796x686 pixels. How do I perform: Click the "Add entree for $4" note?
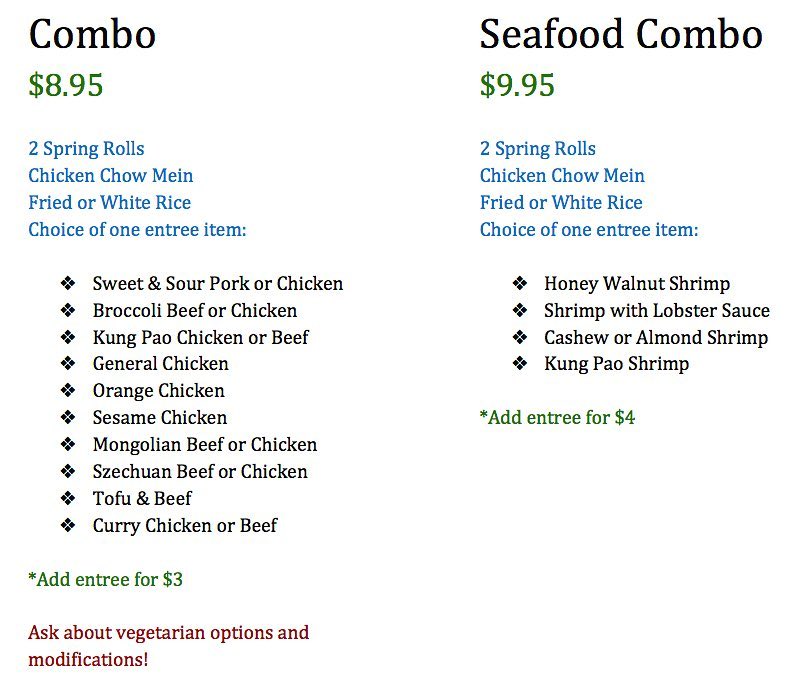click(x=557, y=417)
